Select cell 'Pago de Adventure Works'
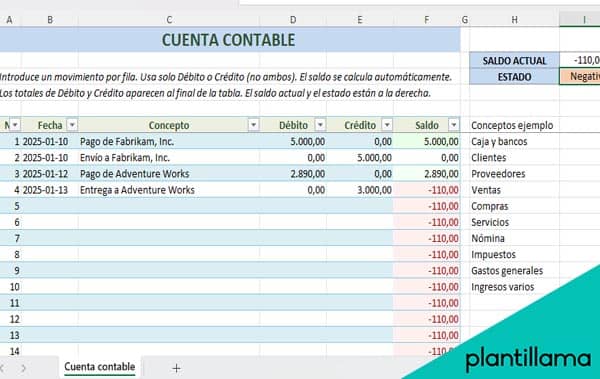Viewport: 600px width, 379px height. coord(169,173)
